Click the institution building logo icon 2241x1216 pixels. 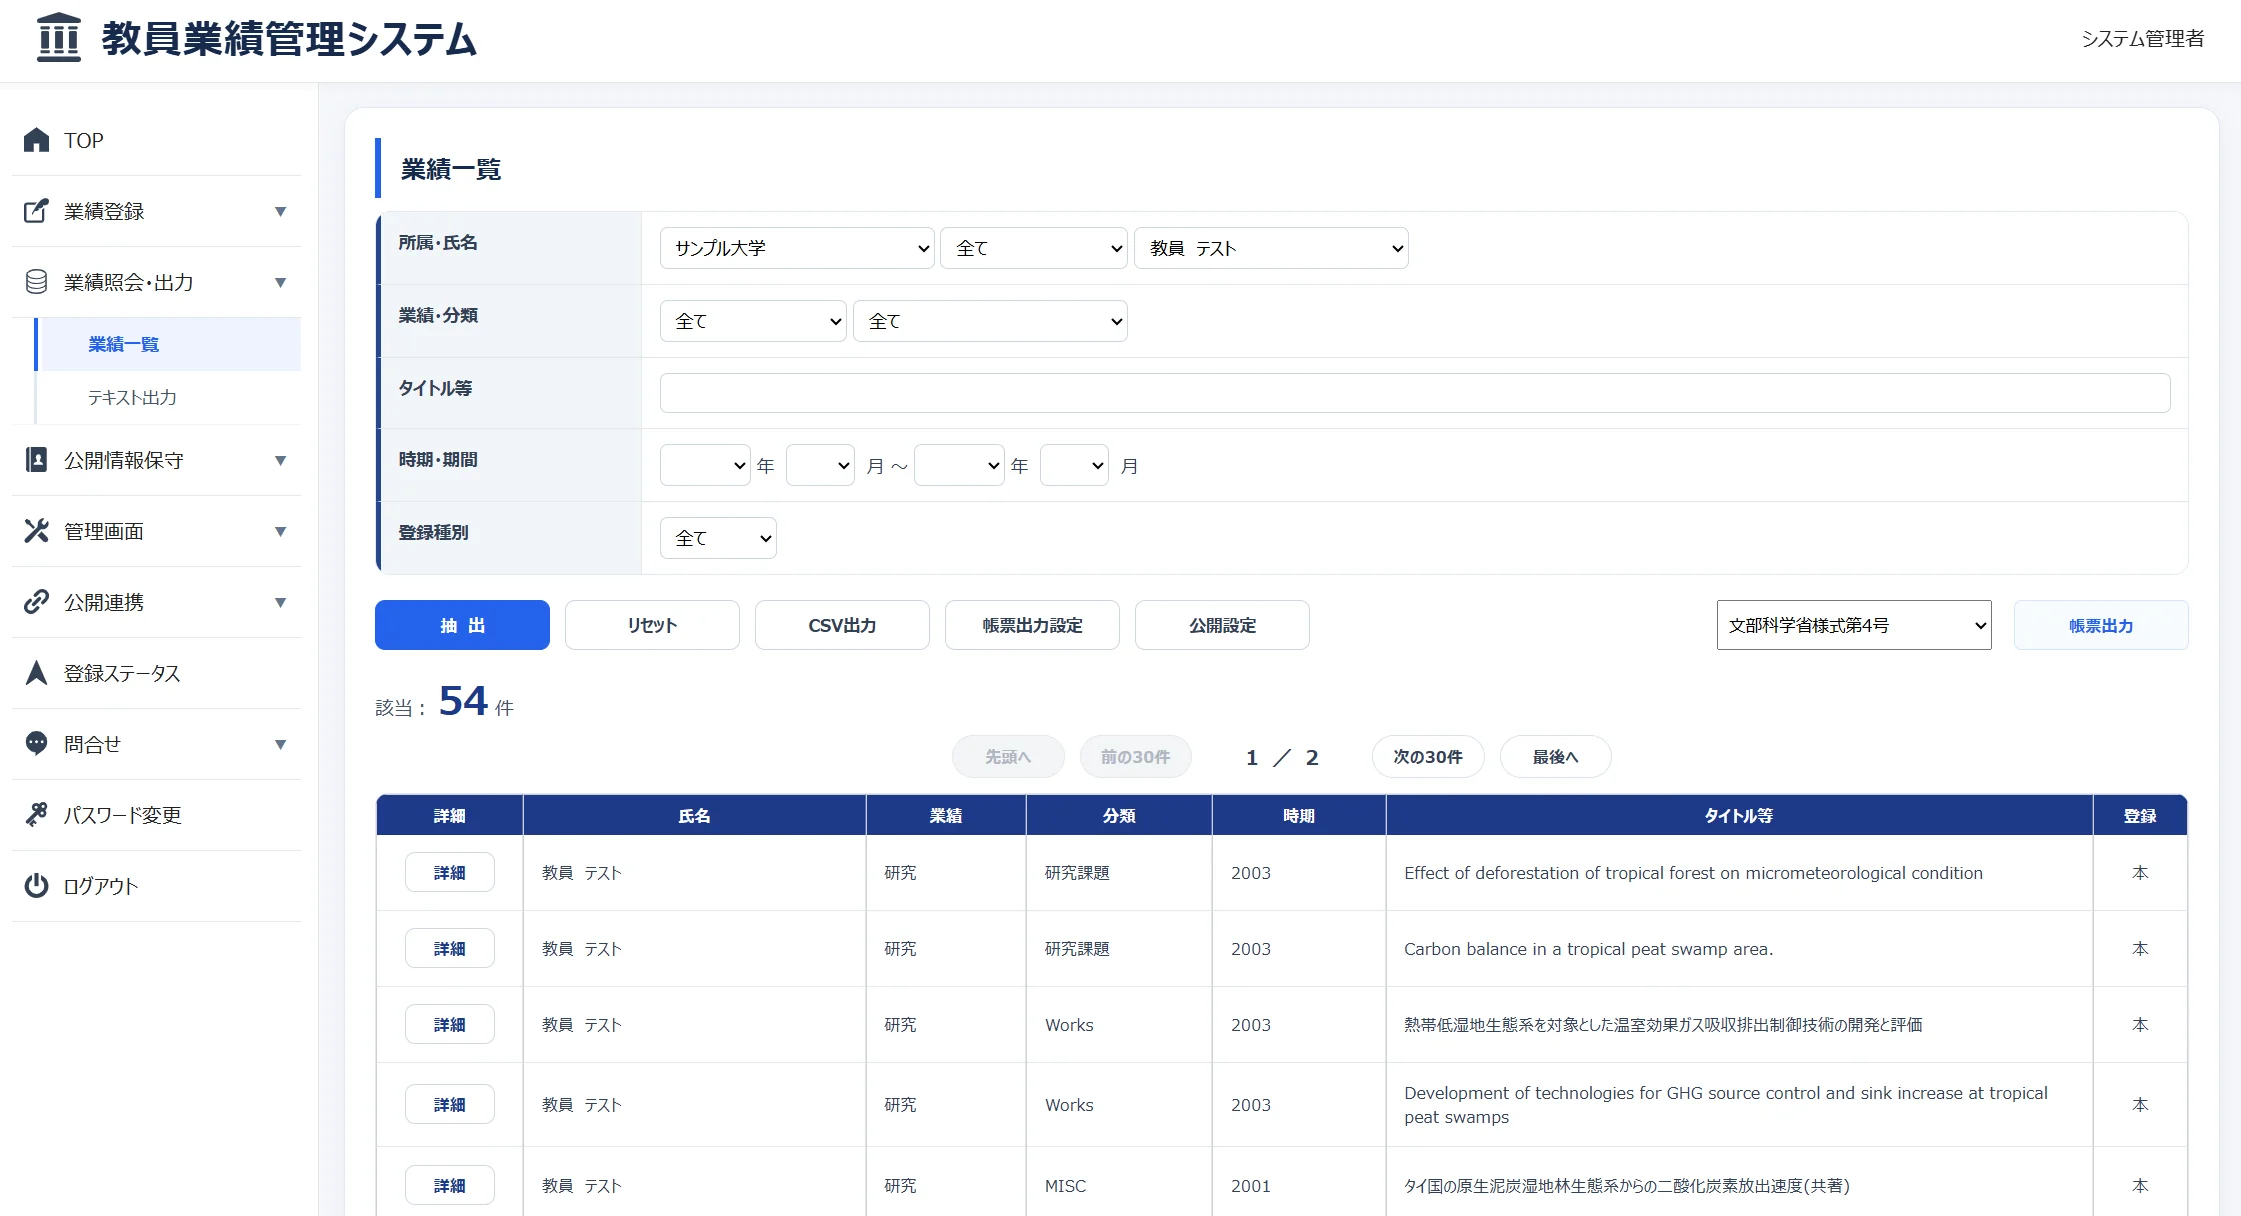tap(59, 38)
